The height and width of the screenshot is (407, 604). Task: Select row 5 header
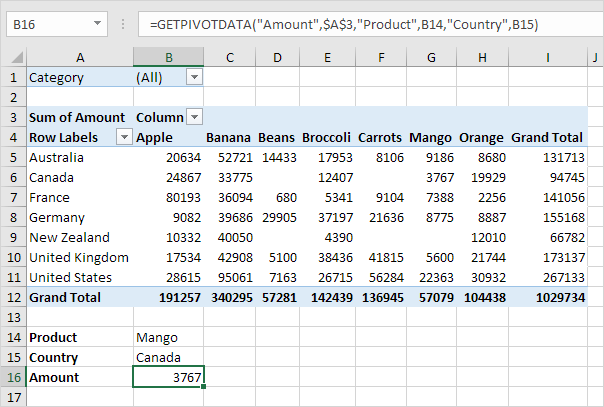pyautogui.click(x=12, y=157)
